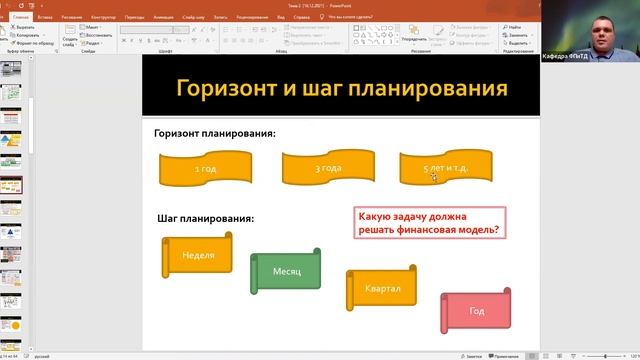The width and height of the screenshot is (640, 360).
Task: Click the Reset (Восстановить) slide icon
Action: [82, 35]
